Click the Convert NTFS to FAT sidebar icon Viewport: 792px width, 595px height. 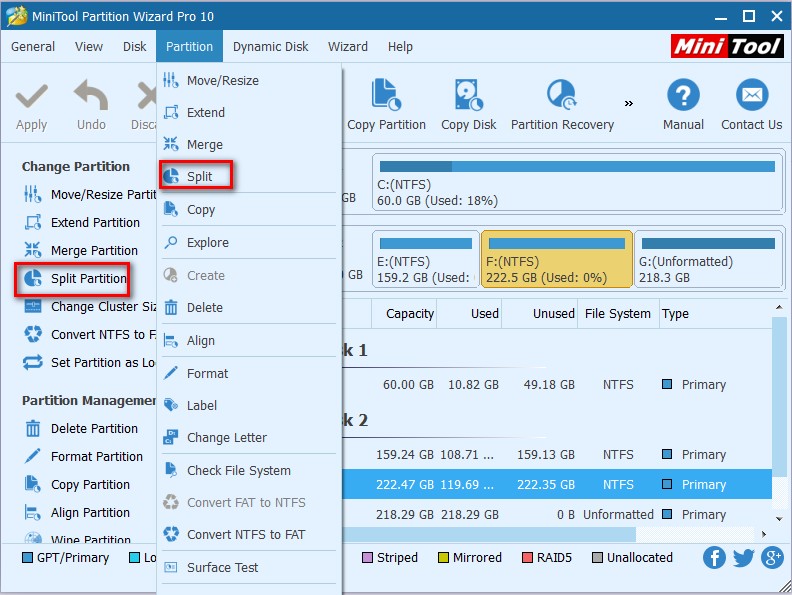pyautogui.click(x=33, y=334)
